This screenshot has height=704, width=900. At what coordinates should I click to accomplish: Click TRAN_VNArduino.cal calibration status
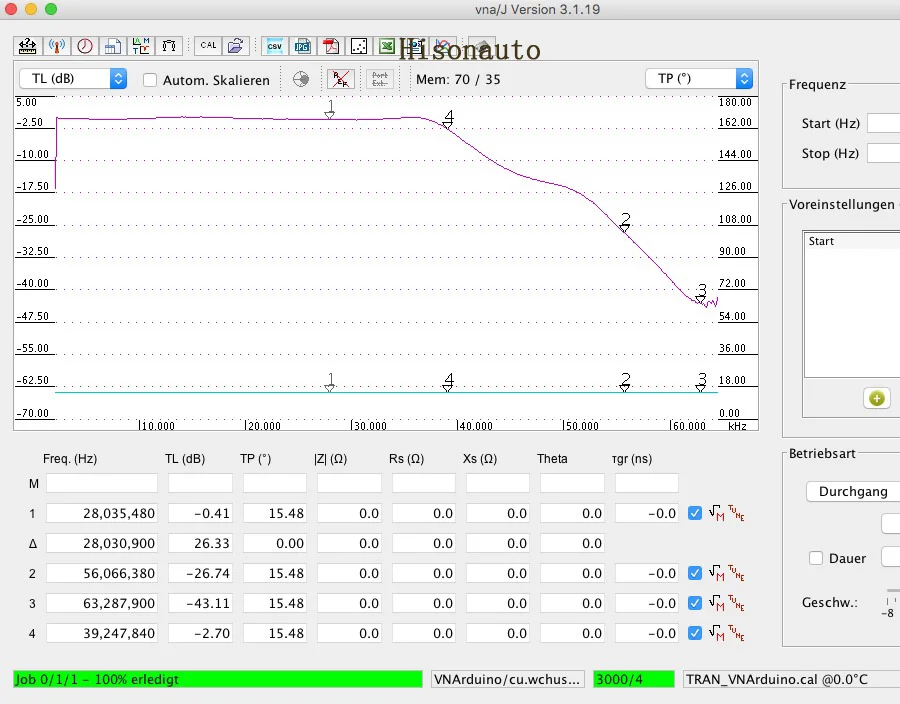click(792, 679)
